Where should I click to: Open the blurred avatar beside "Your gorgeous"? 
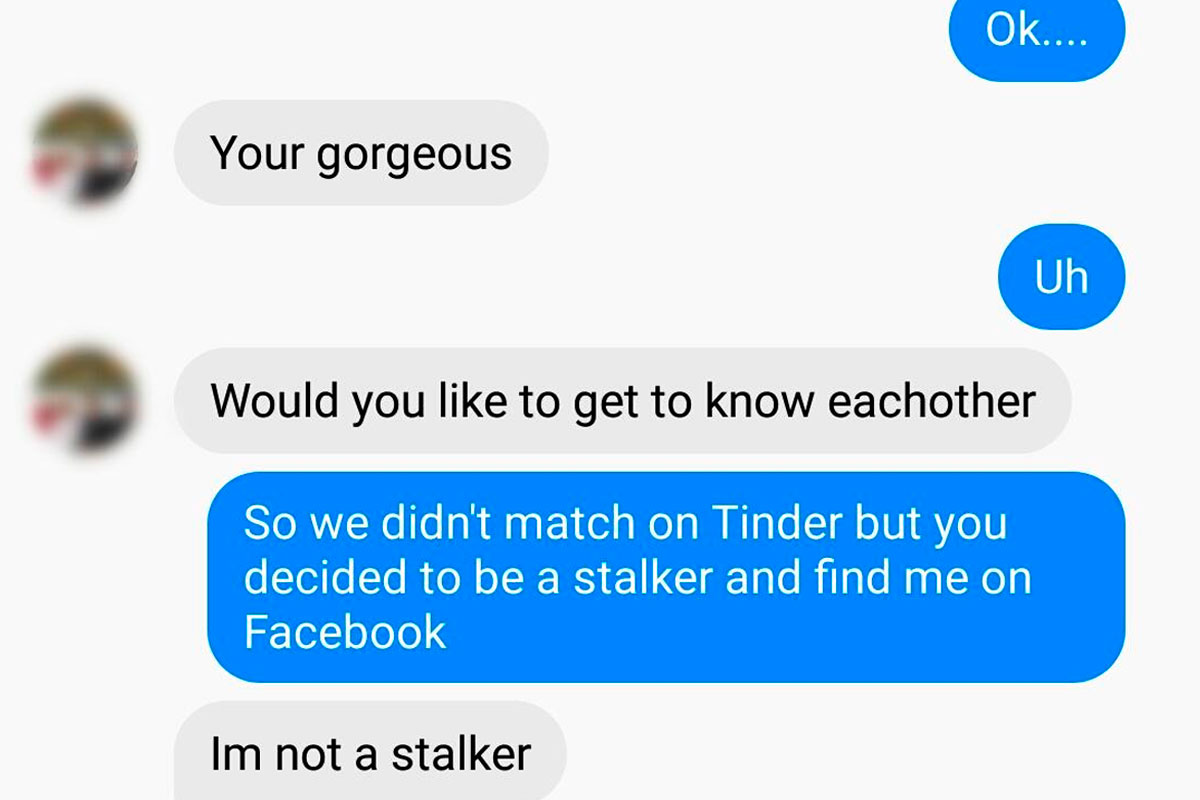point(84,152)
